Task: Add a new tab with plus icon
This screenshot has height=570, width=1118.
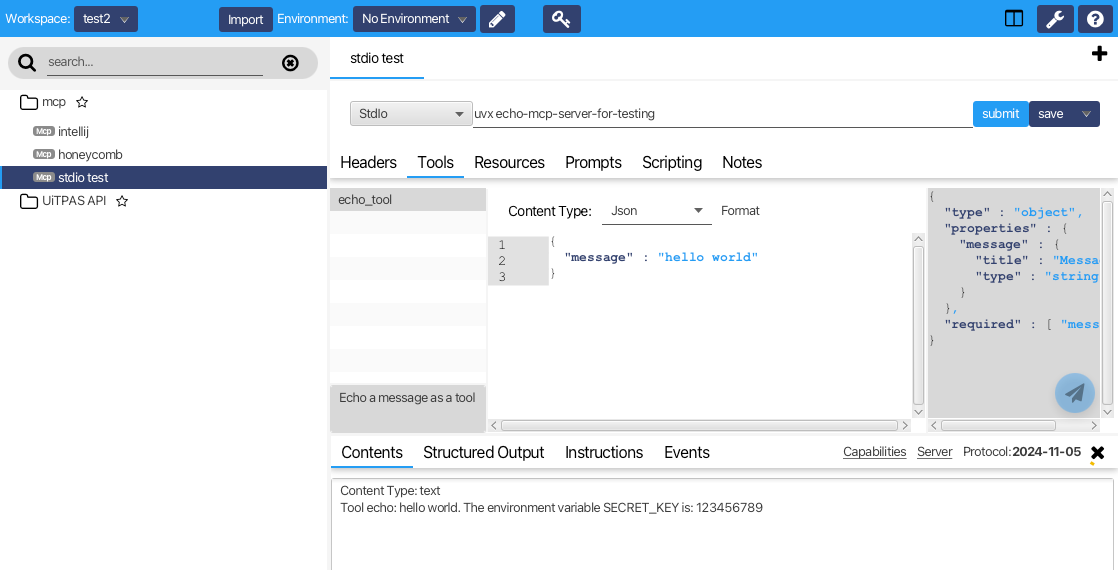Action: point(1099,54)
